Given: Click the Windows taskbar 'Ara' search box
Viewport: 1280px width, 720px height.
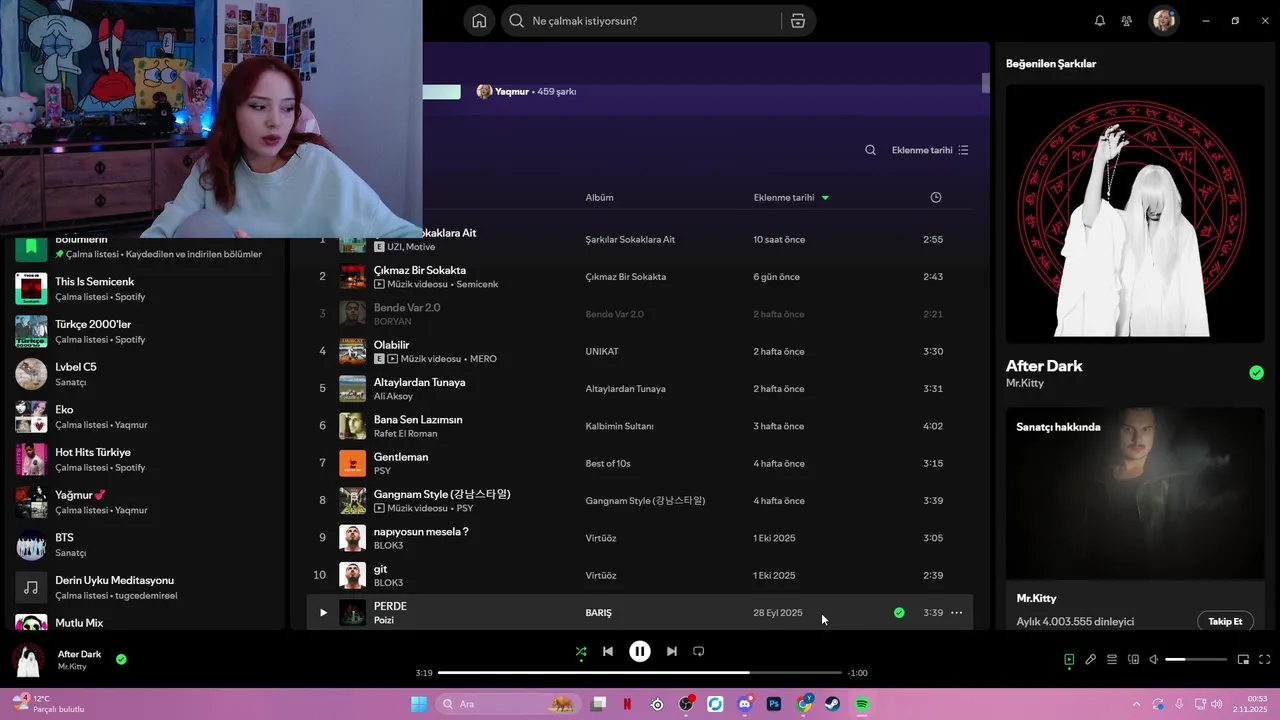Looking at the screenshot, I should [x=508, y=704].
